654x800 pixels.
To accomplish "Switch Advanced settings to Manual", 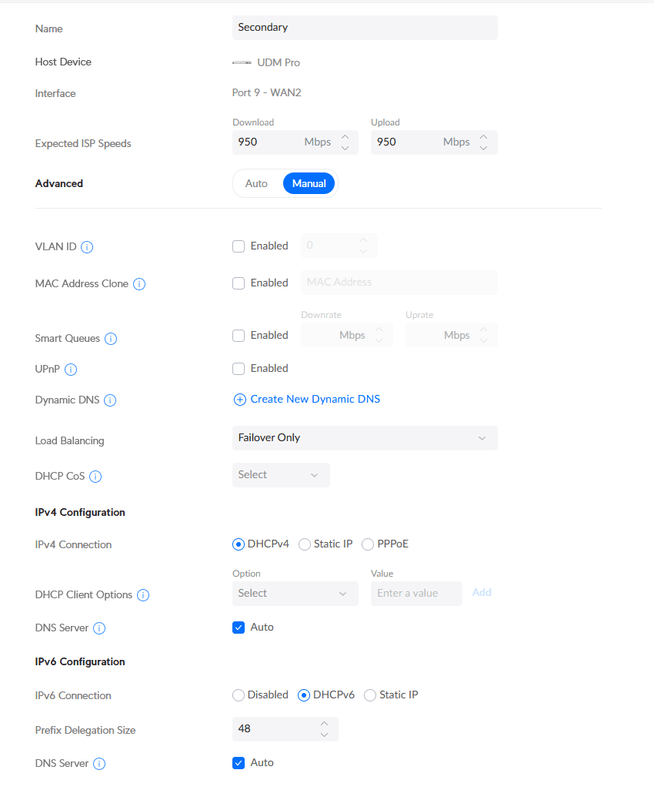I will click(x=309, y=184).
